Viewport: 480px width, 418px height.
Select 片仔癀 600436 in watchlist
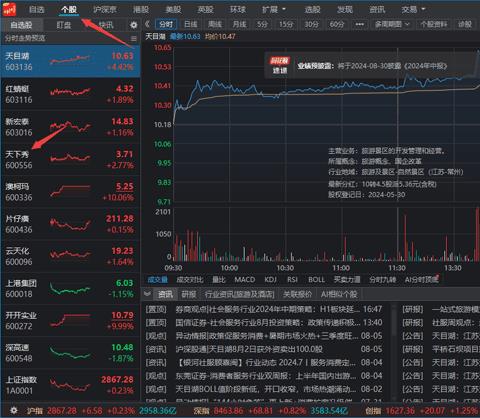(70, 224)
